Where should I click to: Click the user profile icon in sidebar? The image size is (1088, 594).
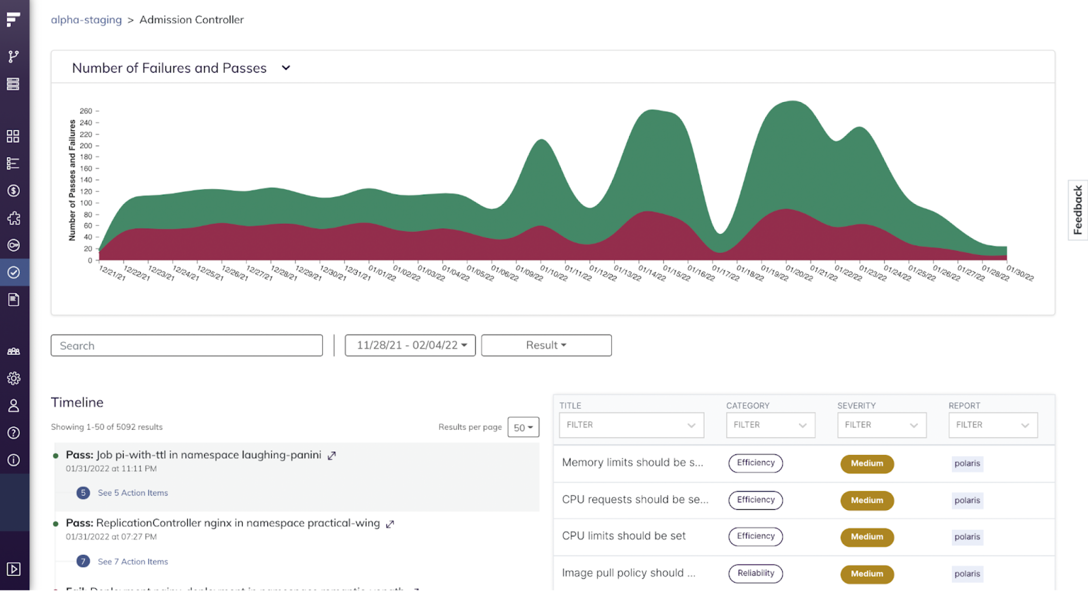(13, 406)
